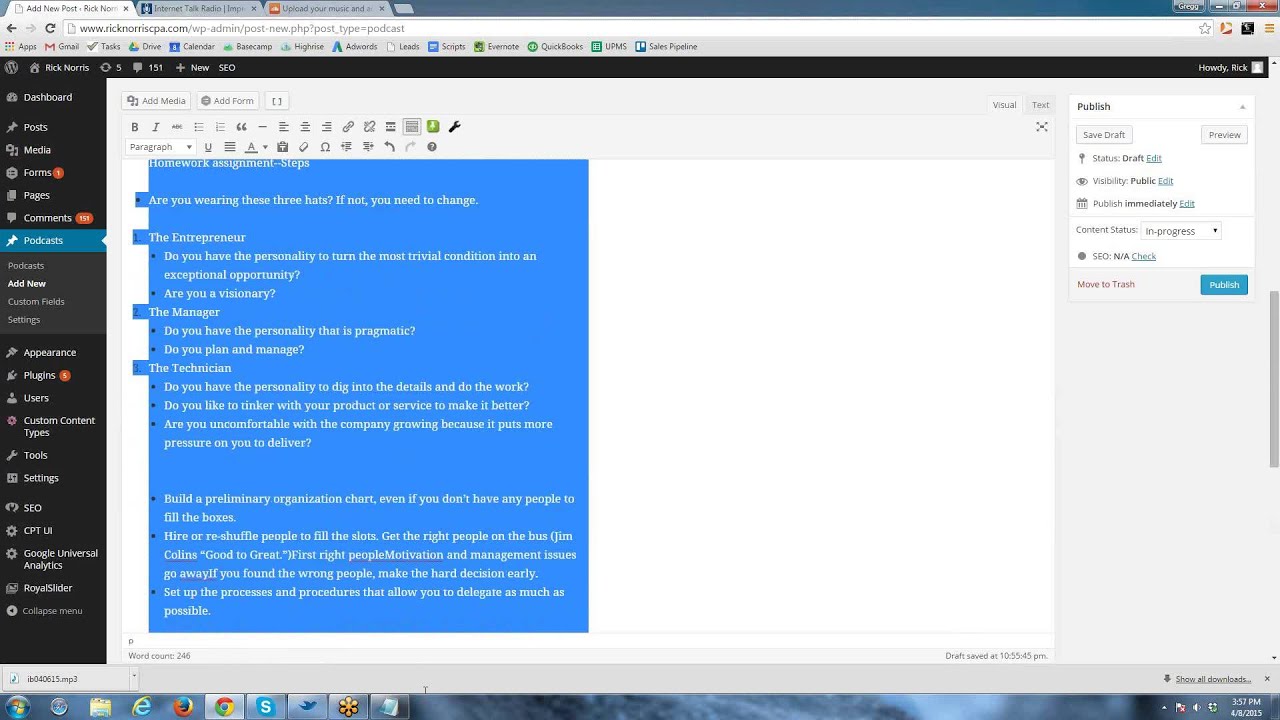This screenshot has width=1280, height=720.
Task: Remove link from selected text
Action: [x=369, y=127]
